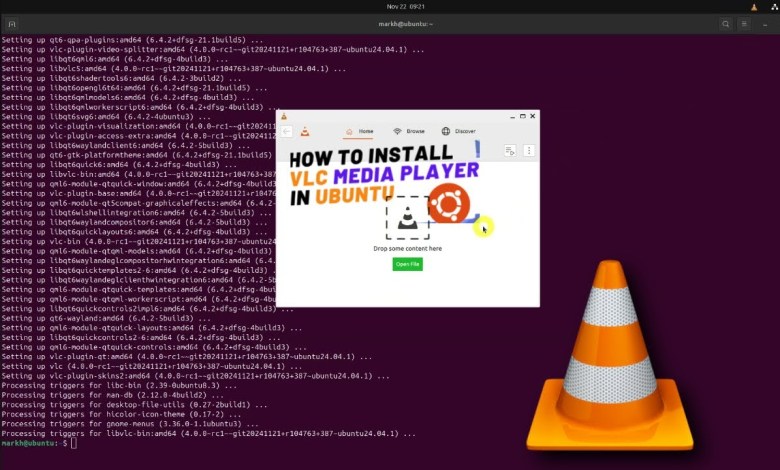This screenshot has height=470, width=780.
Task: Maximize the VLC window
Action: pyautogui.click(x=523, y=116)
